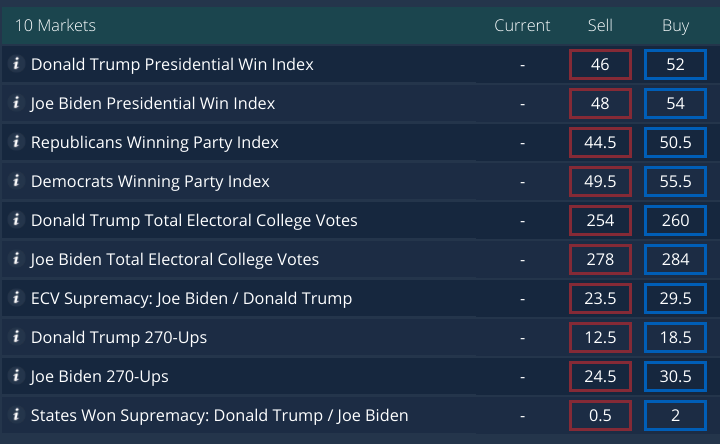Show info for Democrats Winning Party Index

coord(16,181)
